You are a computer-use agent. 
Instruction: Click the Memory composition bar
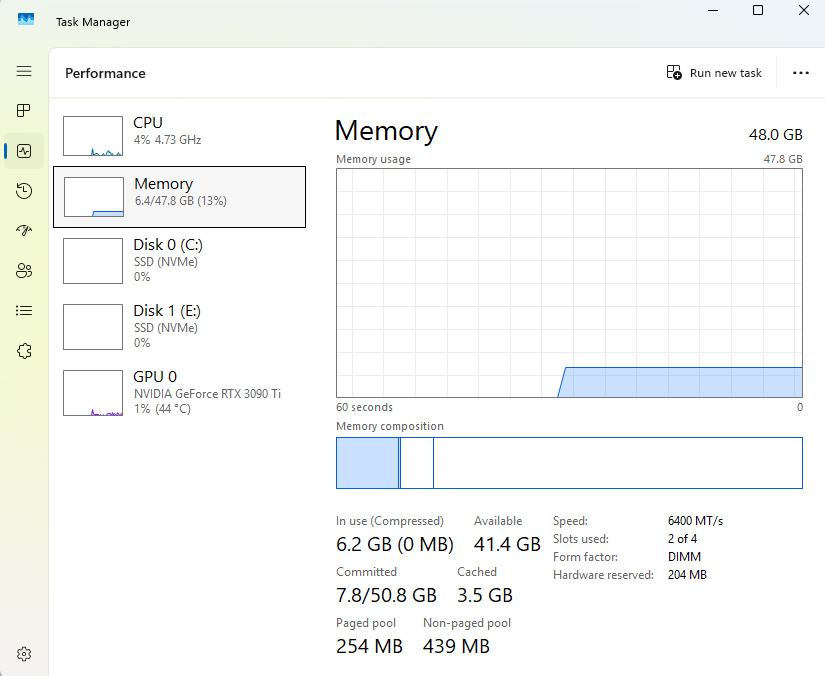click(x=569, y=463)
